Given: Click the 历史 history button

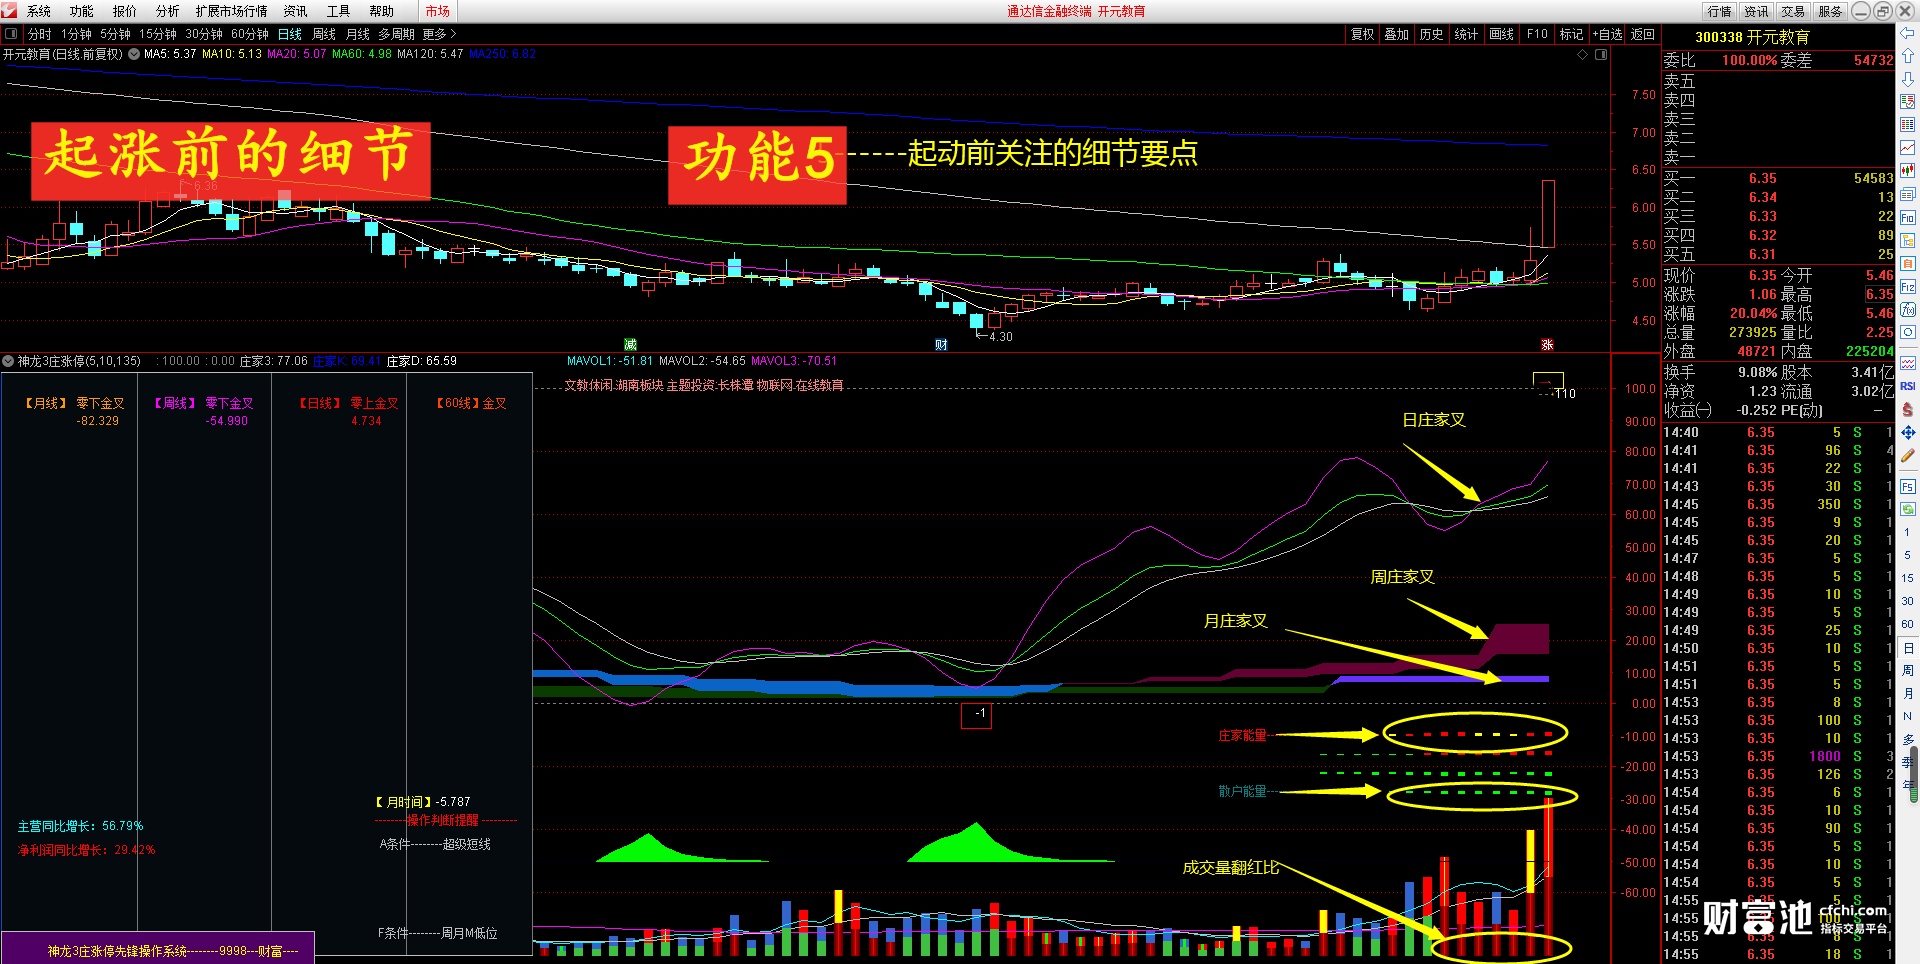Looking at the screenshot, I should point(1431,34).
